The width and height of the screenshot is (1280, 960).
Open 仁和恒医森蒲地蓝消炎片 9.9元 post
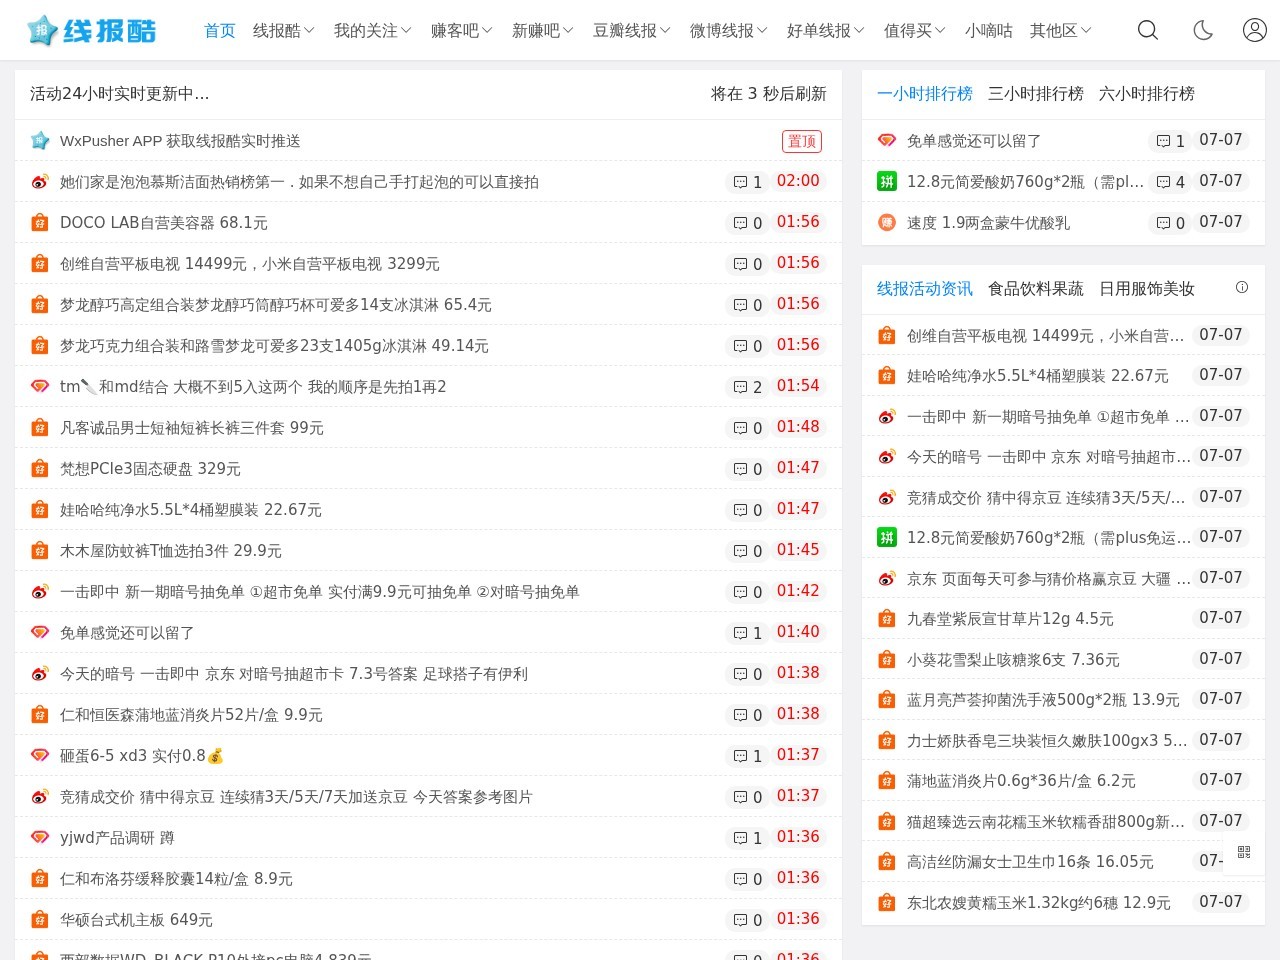[x=191, y=715]
